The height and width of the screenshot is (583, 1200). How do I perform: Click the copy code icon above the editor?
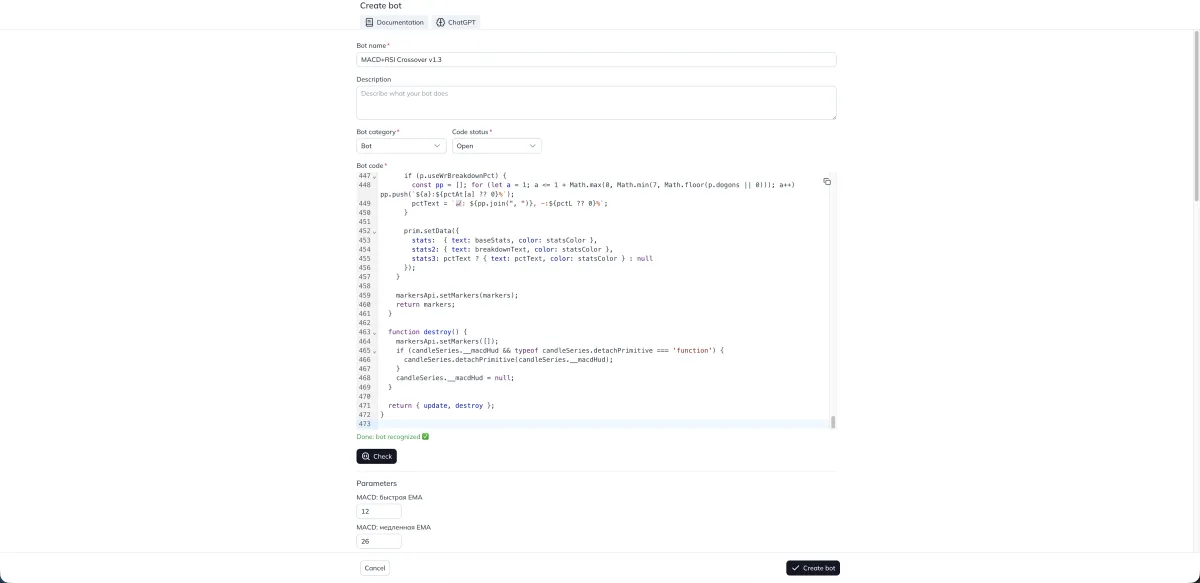coord(826,181)
